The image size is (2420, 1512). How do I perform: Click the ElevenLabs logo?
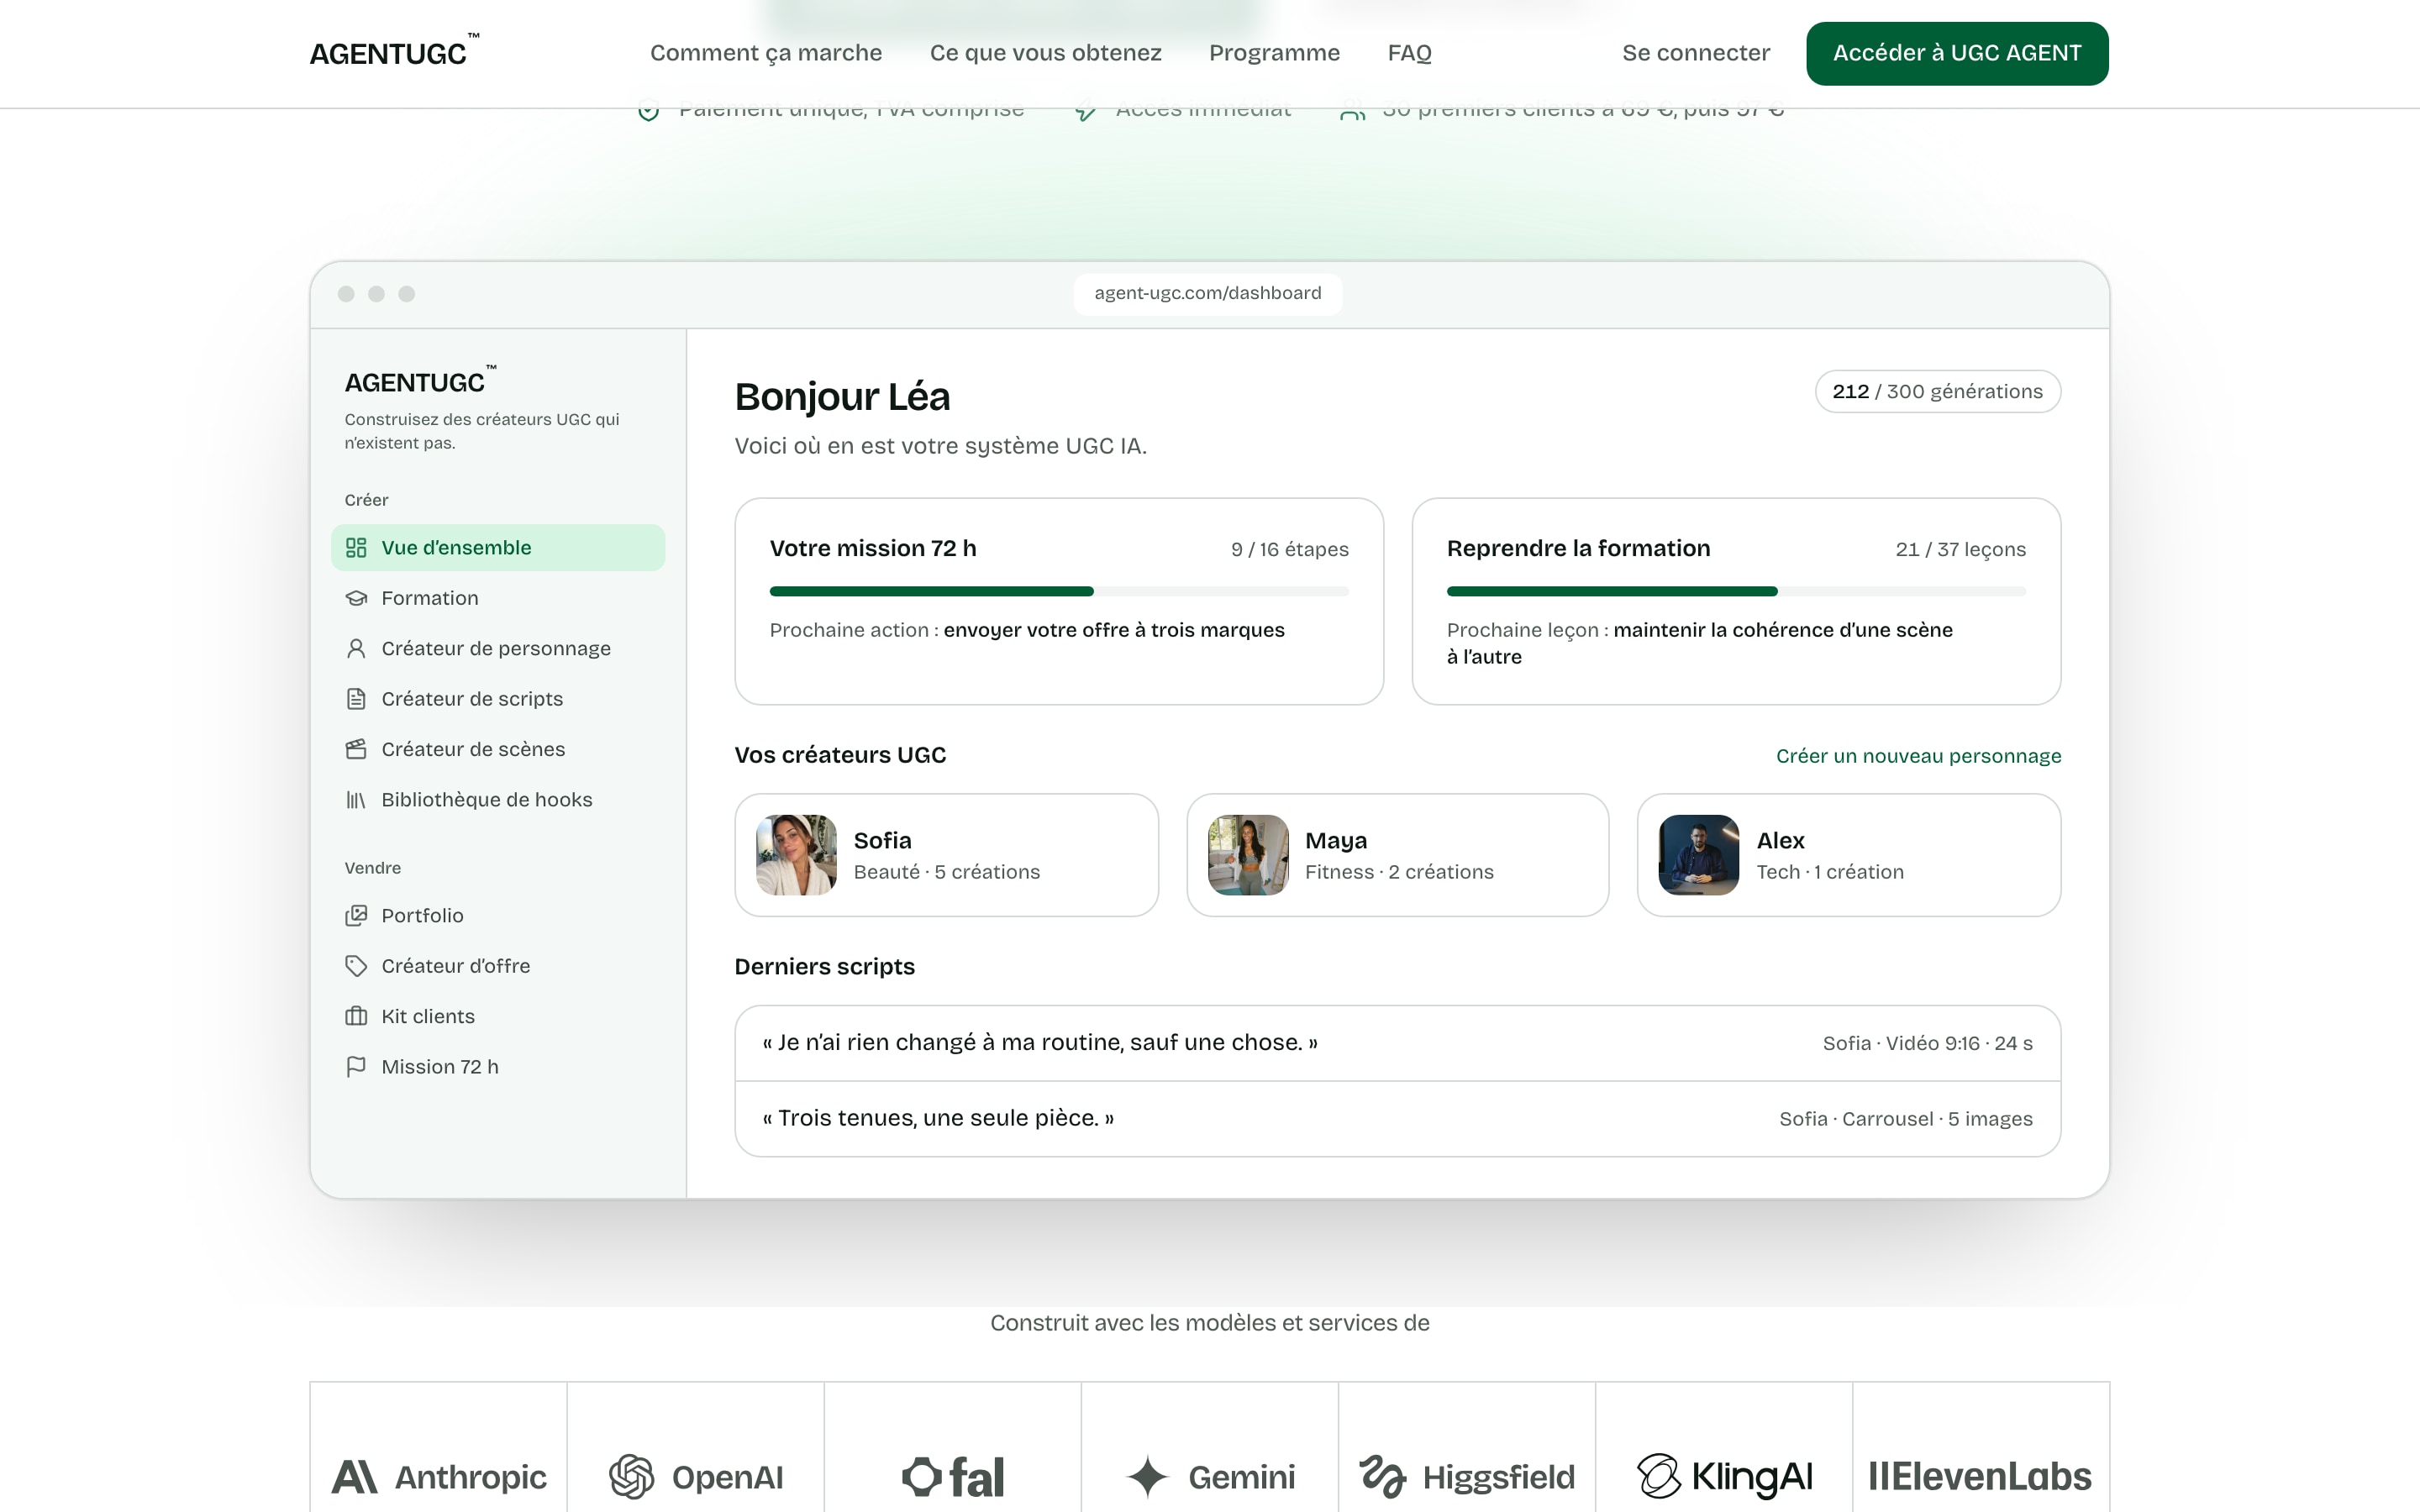(1980, 1477)
